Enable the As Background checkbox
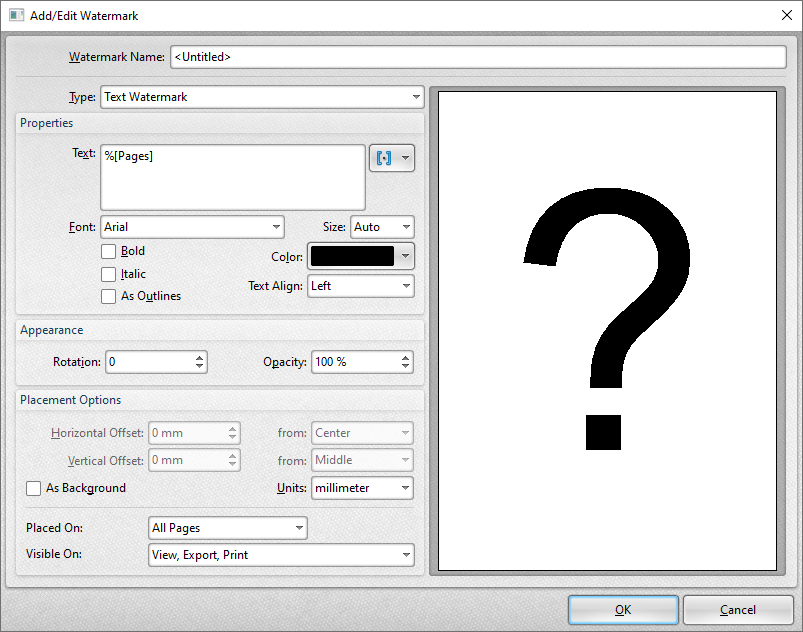This screenshot has width=803, height=632. 34,489
